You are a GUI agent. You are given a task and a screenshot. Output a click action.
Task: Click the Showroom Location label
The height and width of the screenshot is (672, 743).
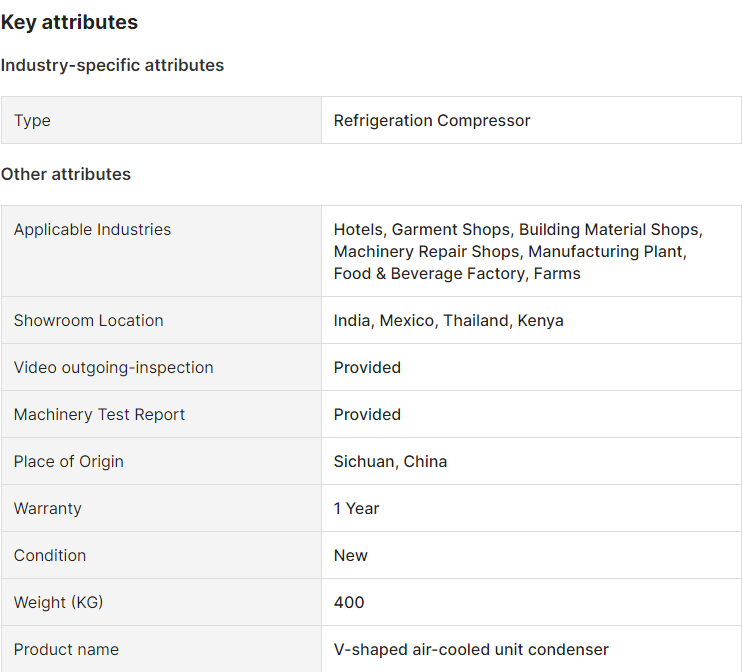click(x=88, y=320)
